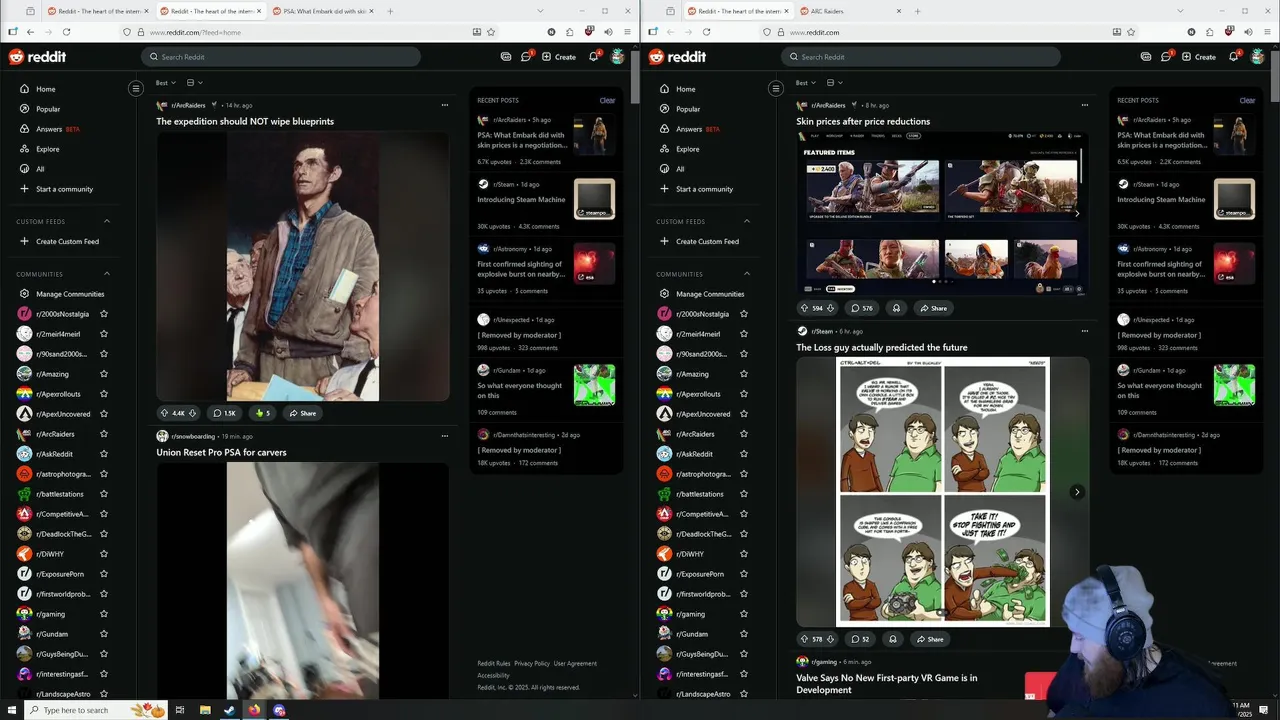Share the Loss guy post

coord(929,639)
